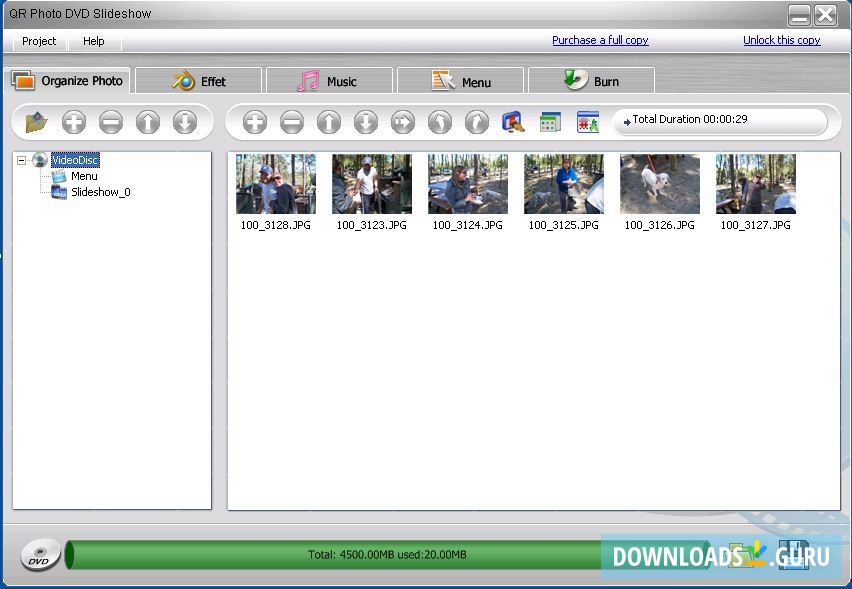Add photos with the photo toolbar plus button

tap(255, 122)
